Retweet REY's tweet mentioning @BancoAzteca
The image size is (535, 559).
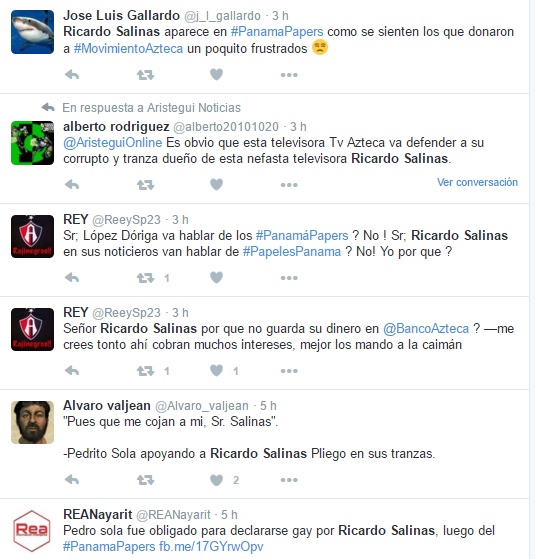click(145, 371)
